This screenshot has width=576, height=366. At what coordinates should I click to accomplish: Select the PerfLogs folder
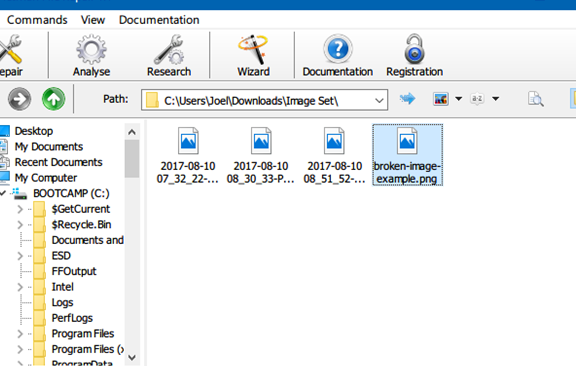[x=72, y=318]
